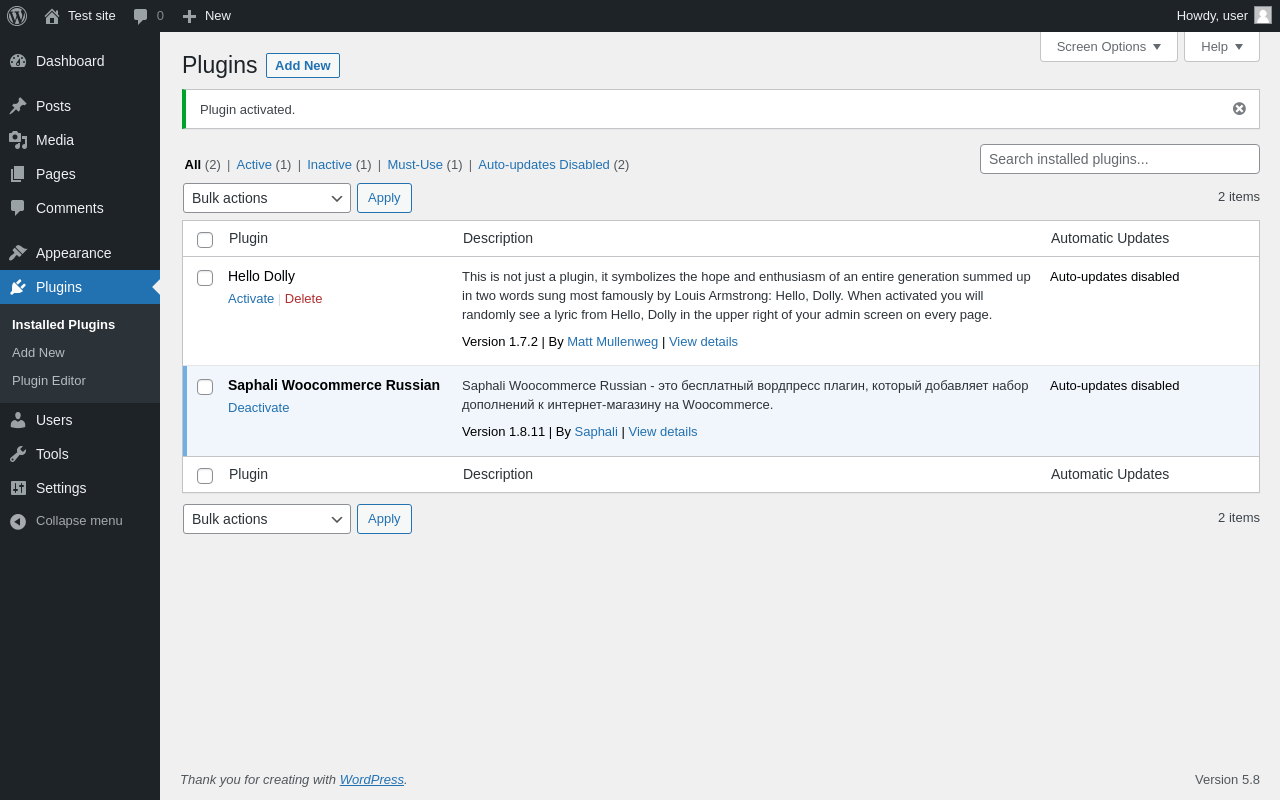This screenshot has width=1280, height=800.
Task: Expand the Help panel
Action: (1221, 46)
